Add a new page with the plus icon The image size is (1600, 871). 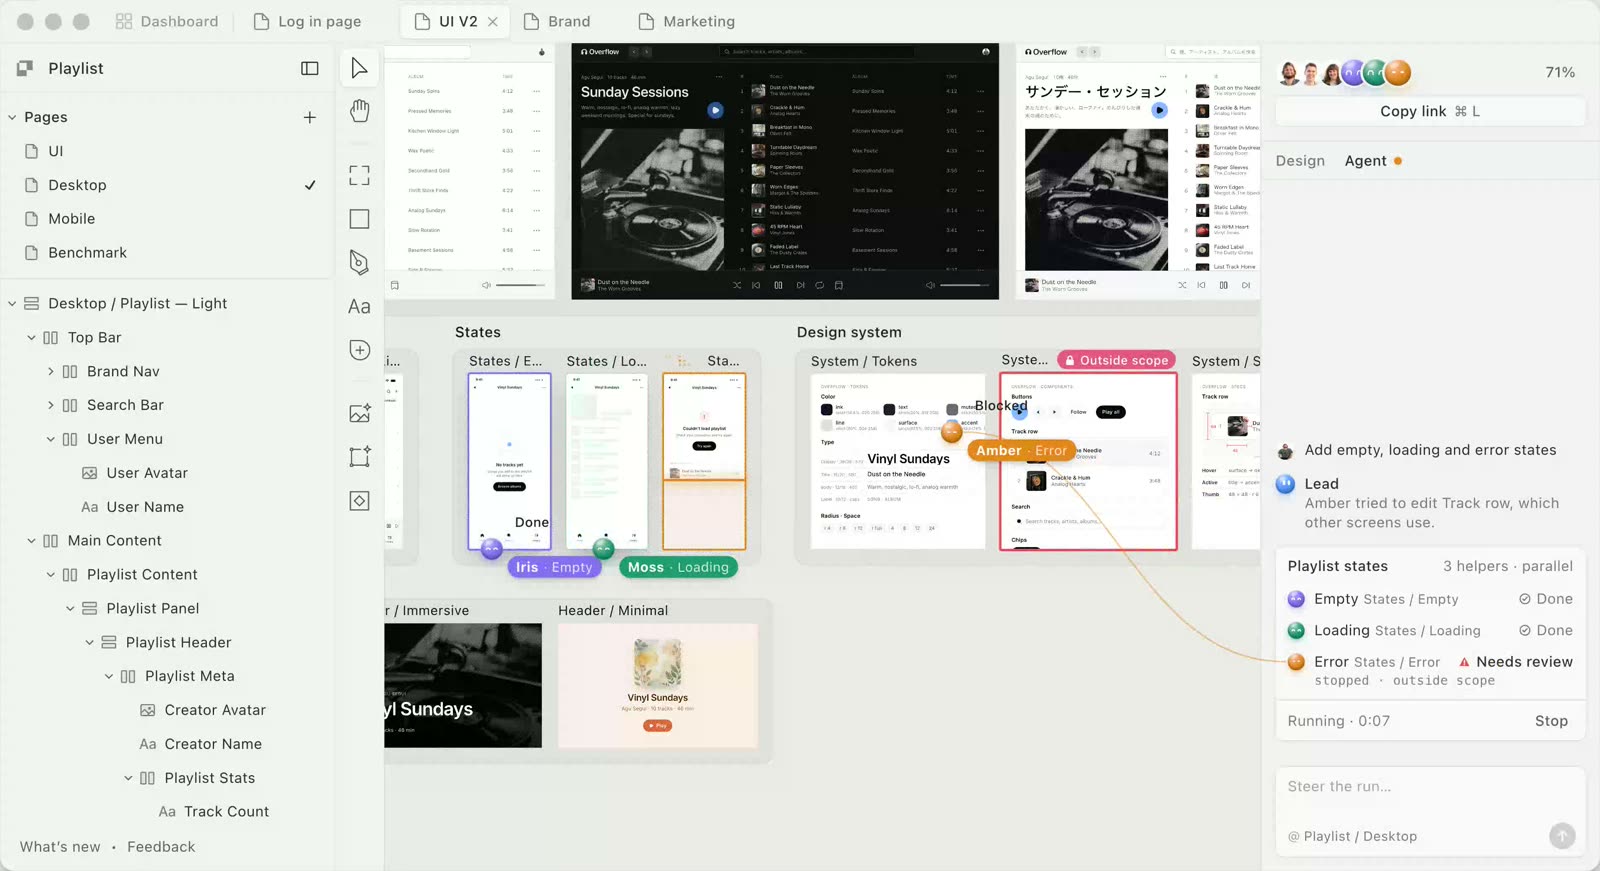[x=310, y=117]
